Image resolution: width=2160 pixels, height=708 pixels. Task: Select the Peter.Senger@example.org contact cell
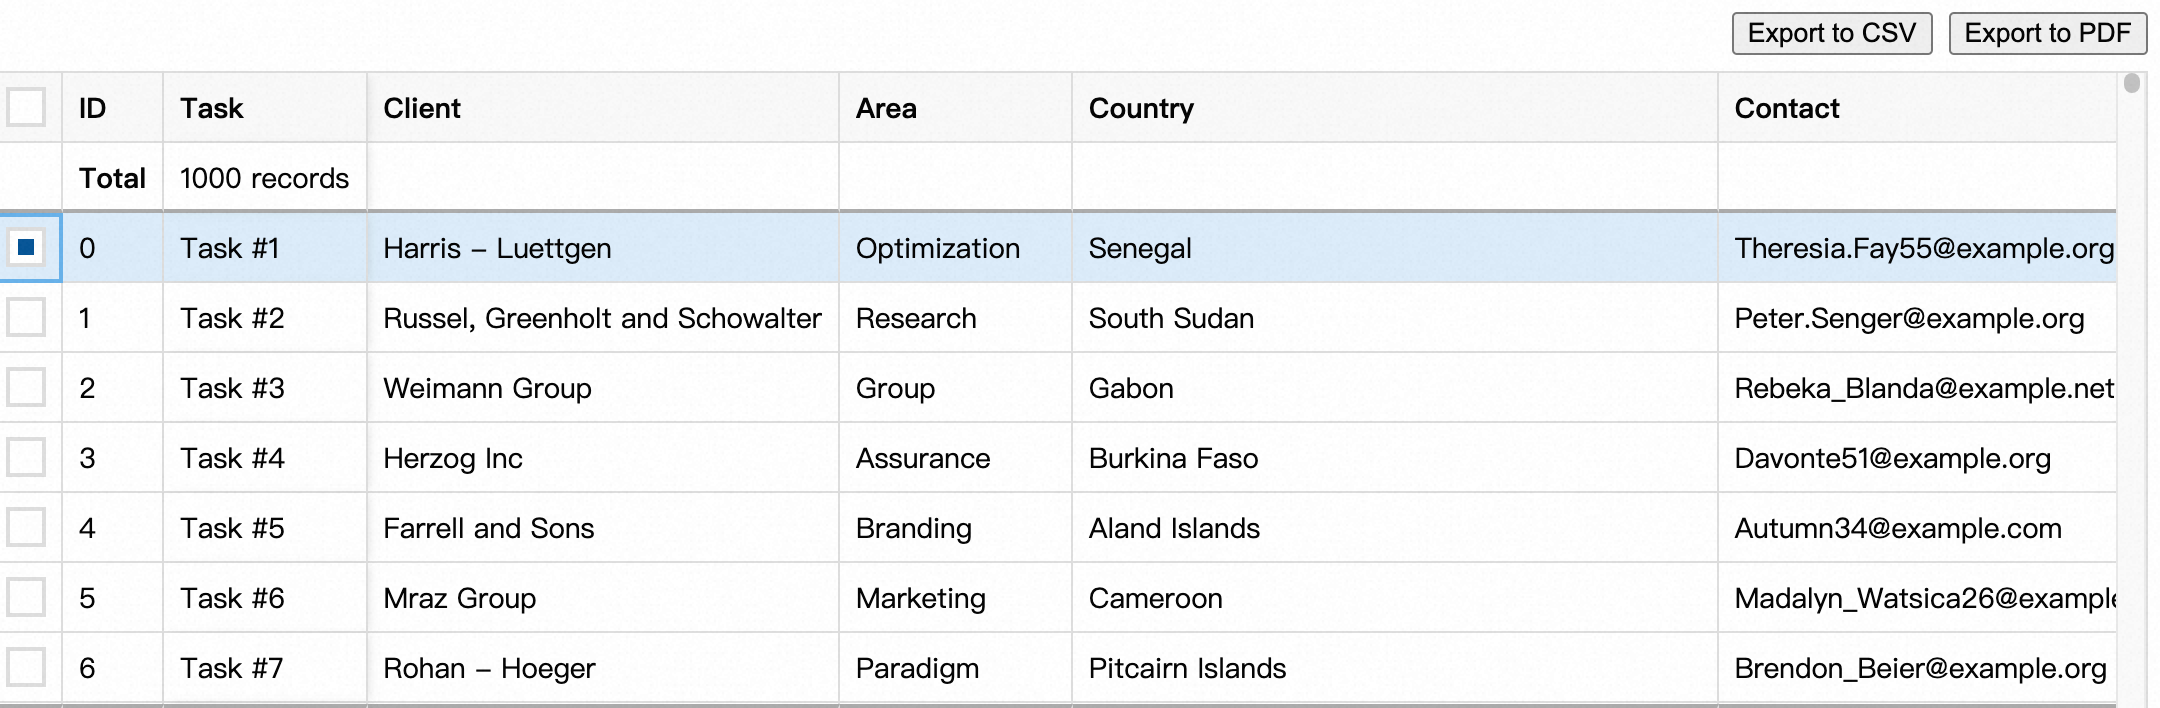tap(1909, 318)
